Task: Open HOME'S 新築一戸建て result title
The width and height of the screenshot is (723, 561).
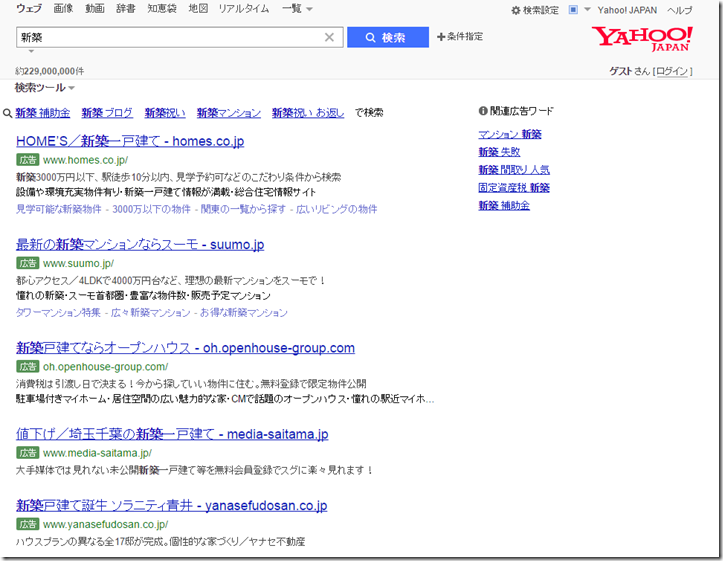Action: coord(130,141)
